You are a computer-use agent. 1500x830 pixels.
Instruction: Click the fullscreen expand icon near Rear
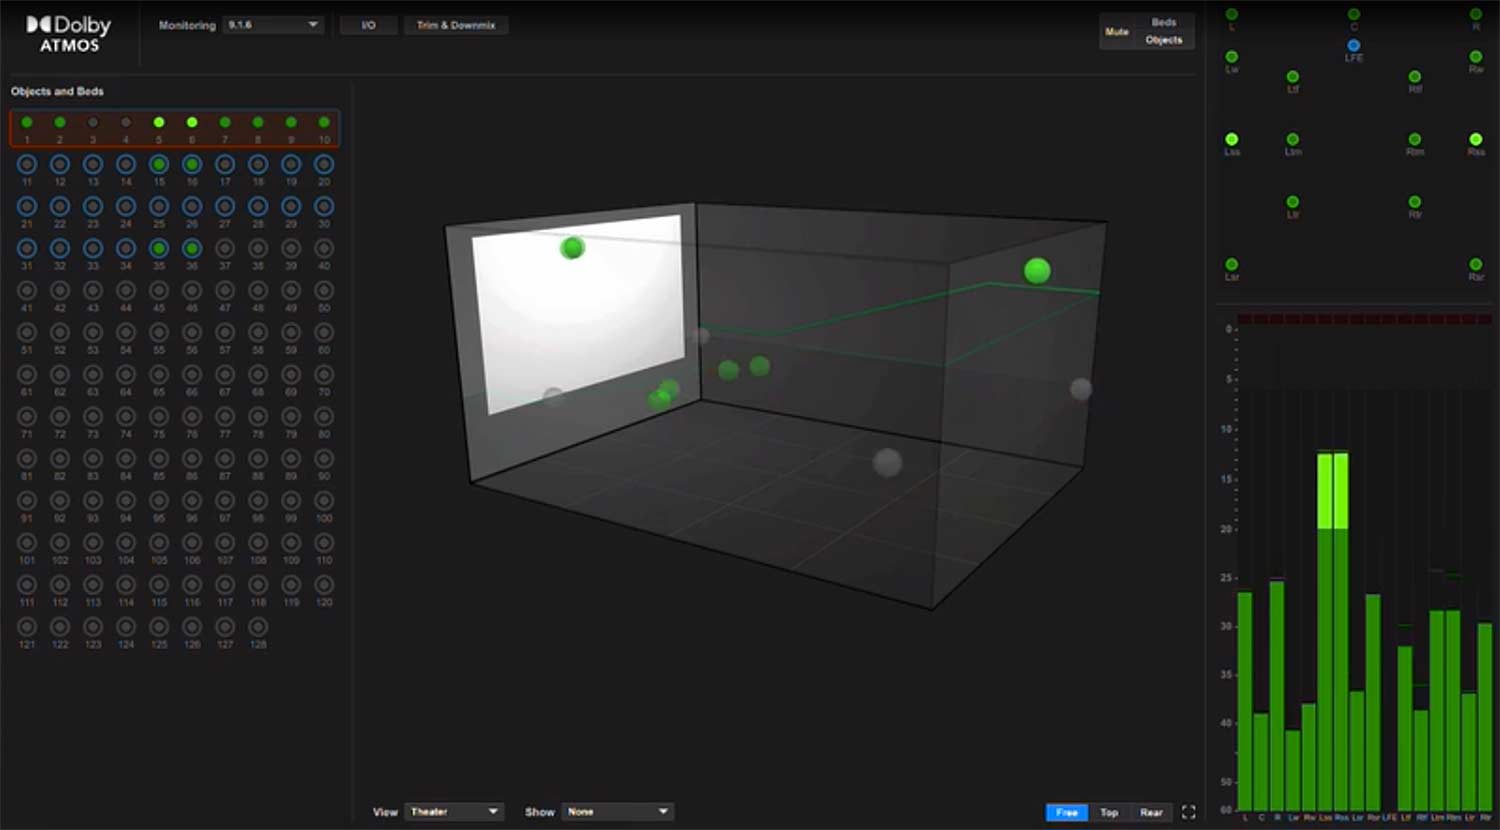coord(1188,812)
